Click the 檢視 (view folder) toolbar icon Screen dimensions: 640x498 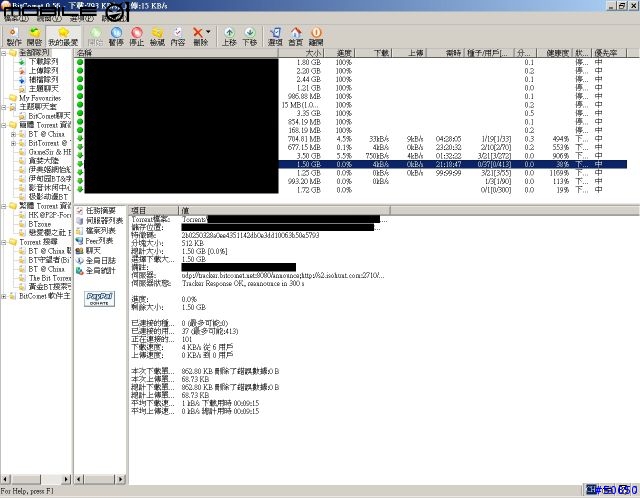[157, 36]
